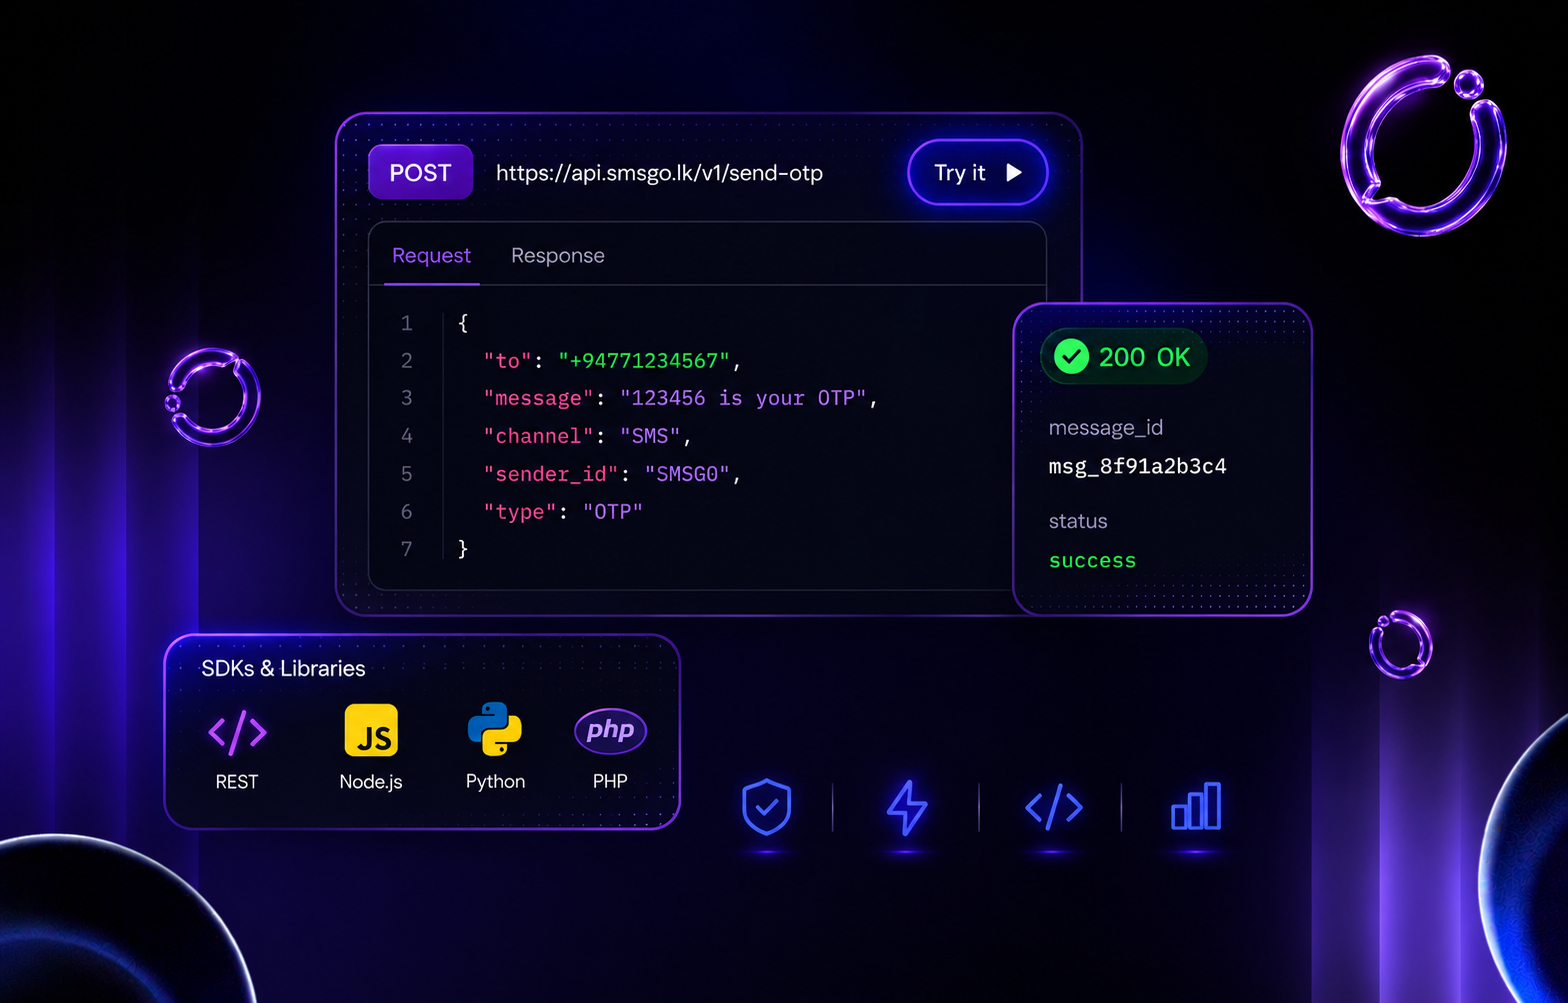The width and height of the screenshot is (1568, 1003).
Task: Click line number 1 in the code gutter
Action: [x=406, y=323]
